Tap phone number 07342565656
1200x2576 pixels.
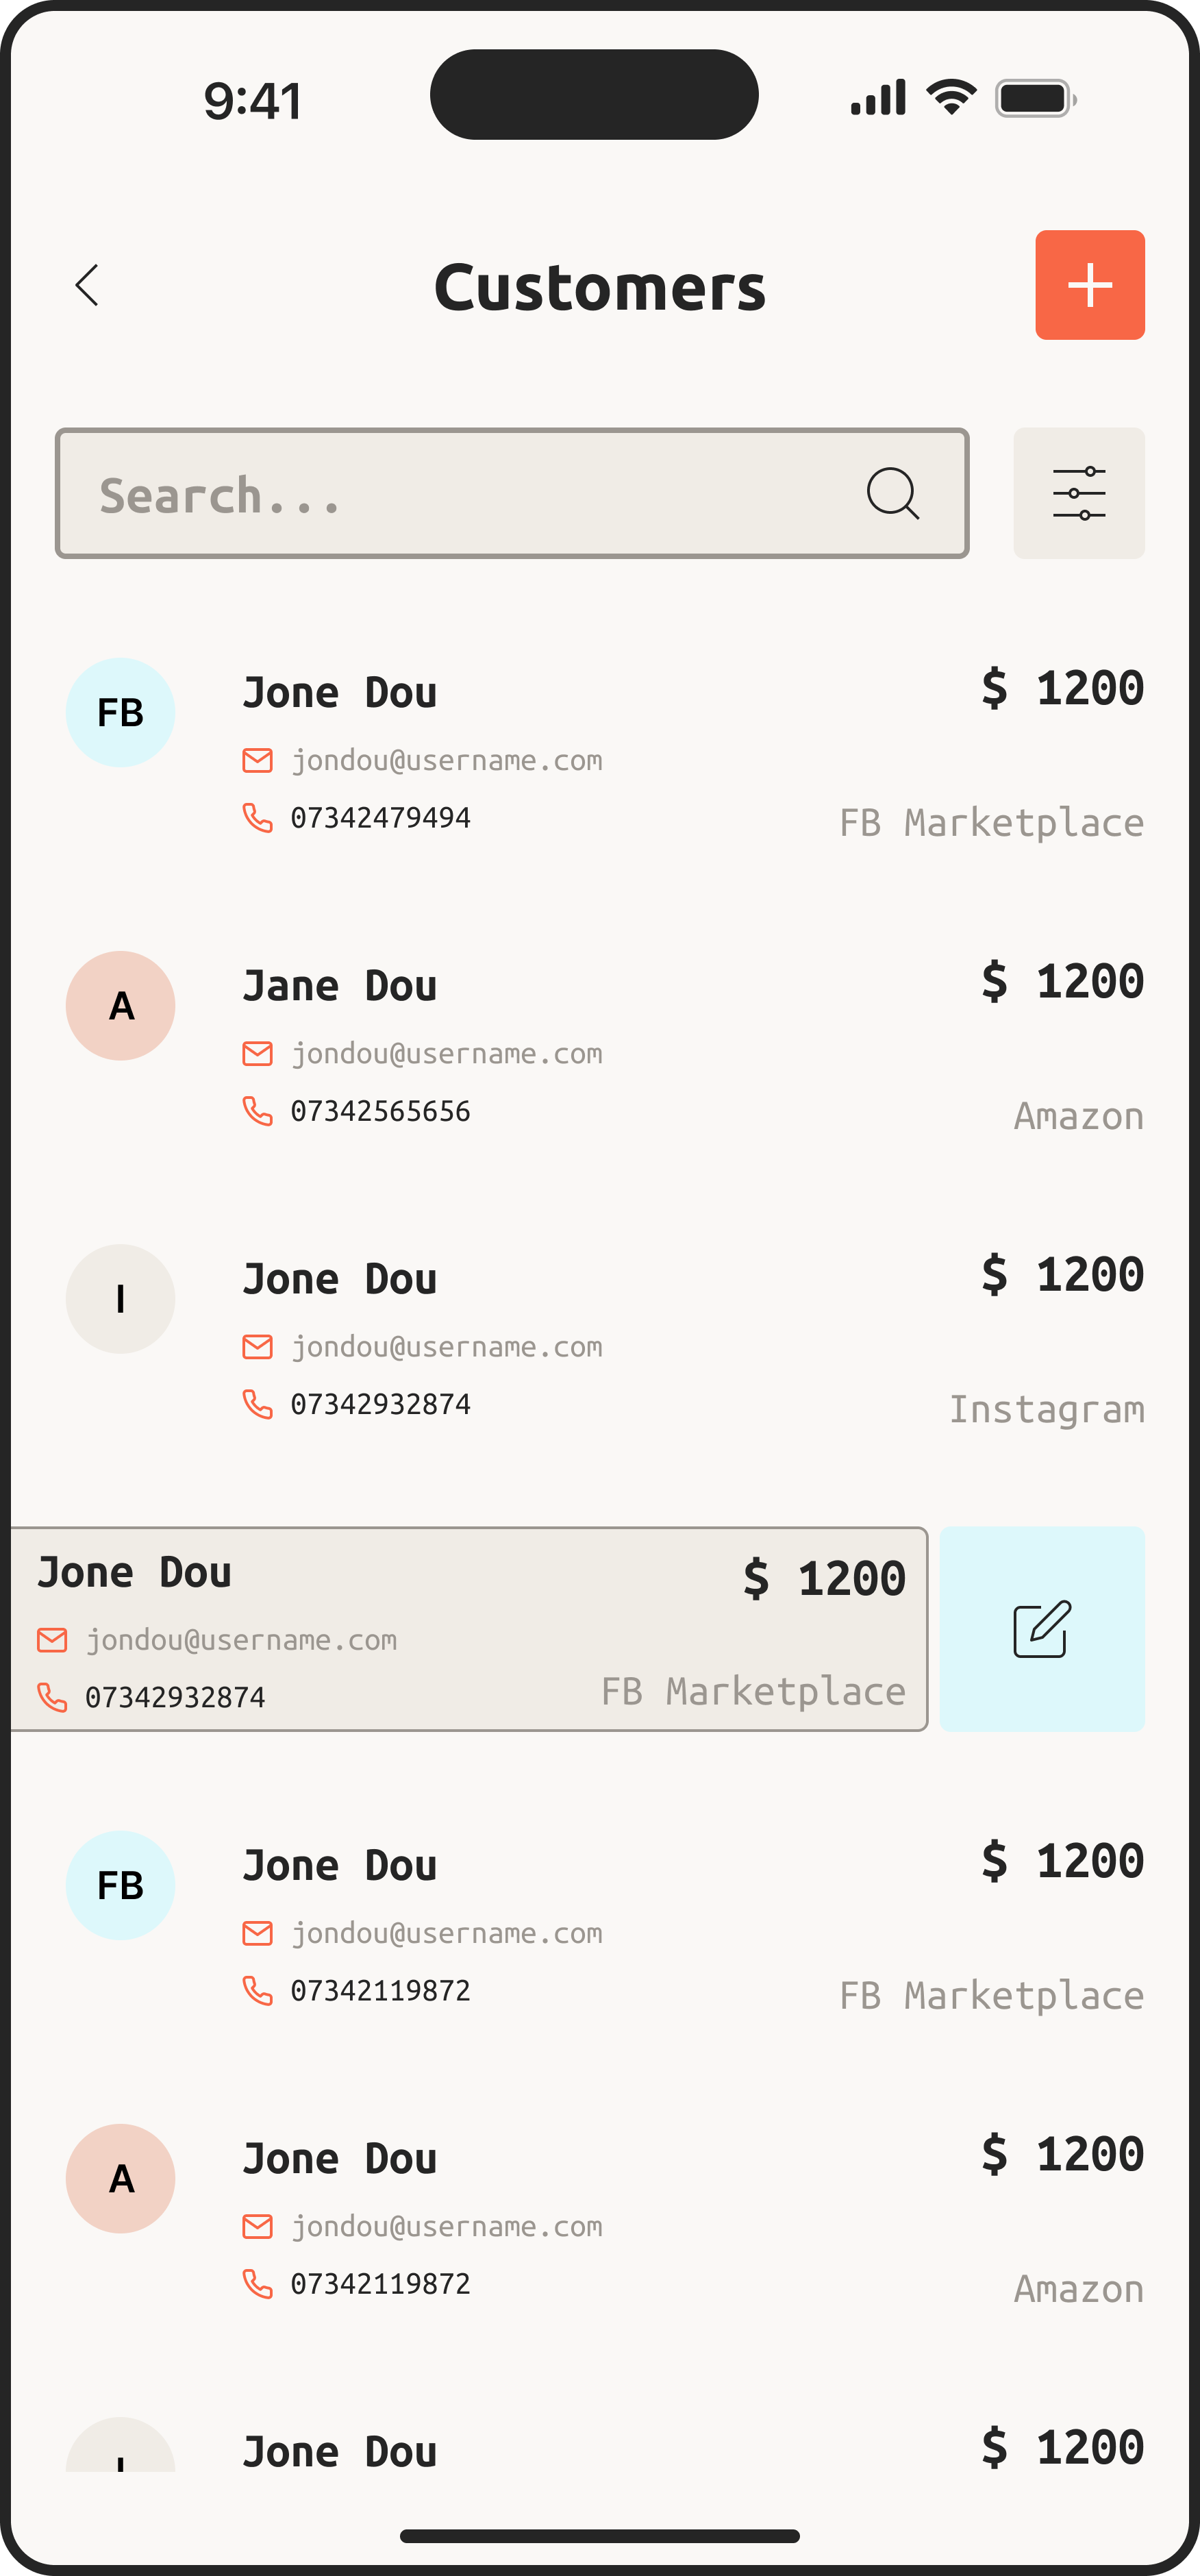(x=380, y=1111)
